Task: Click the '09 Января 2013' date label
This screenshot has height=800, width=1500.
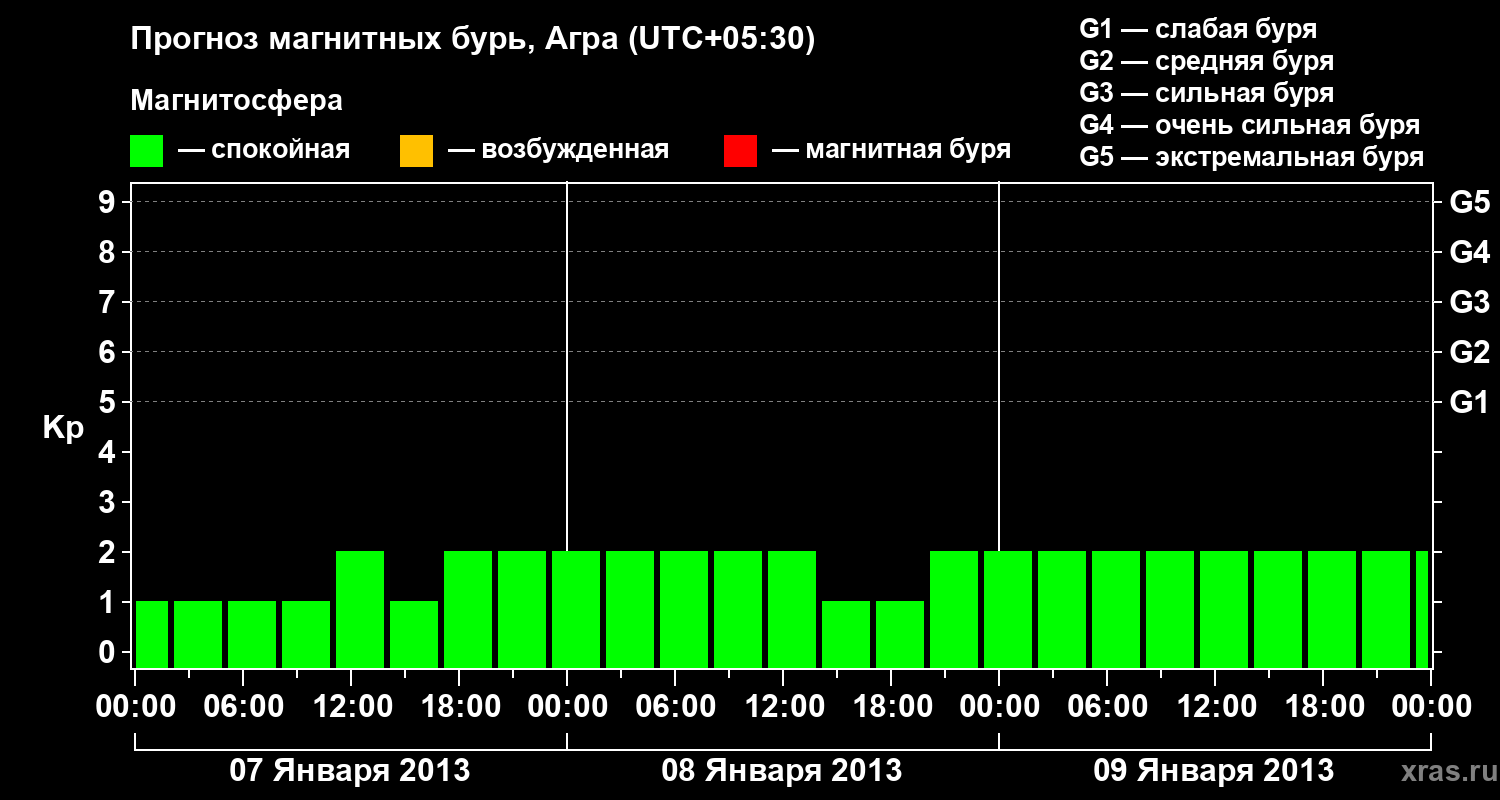Action: [1214, 771]
